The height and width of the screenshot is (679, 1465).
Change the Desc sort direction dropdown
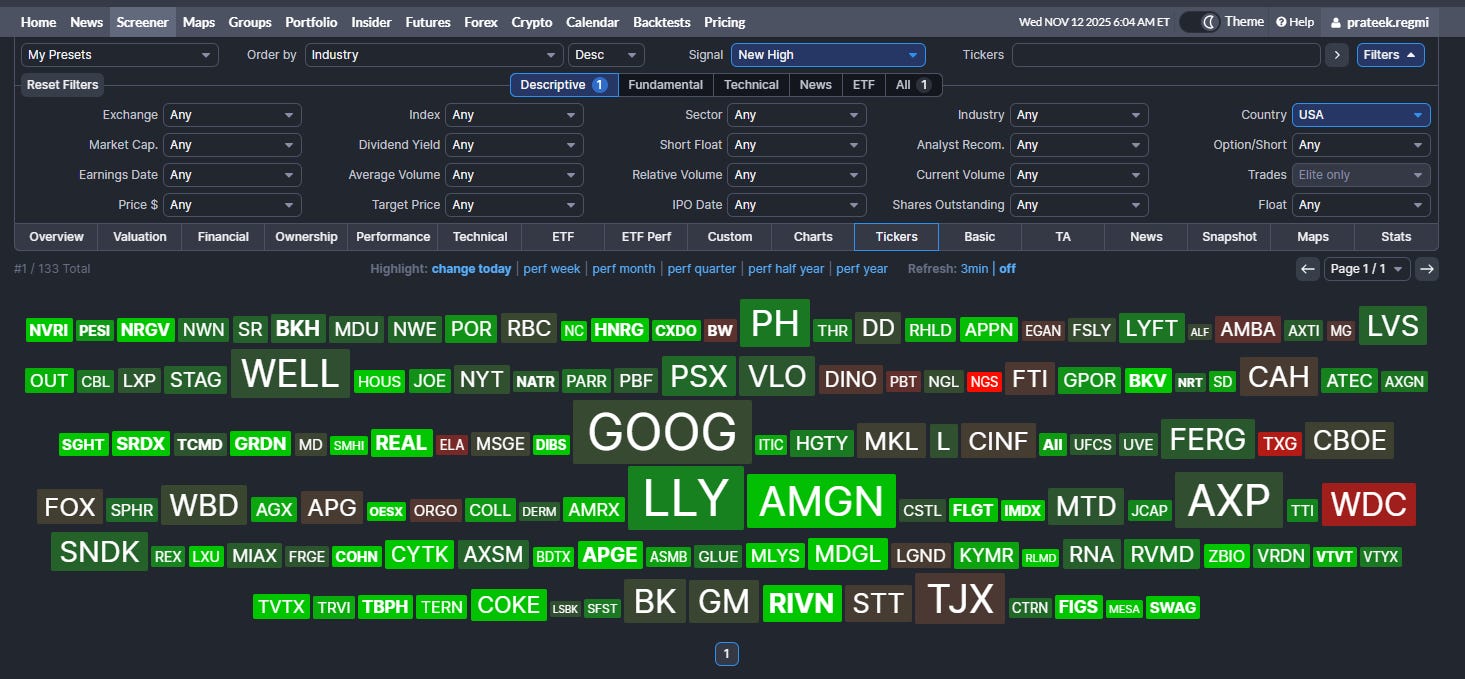(x=606, y=55)
